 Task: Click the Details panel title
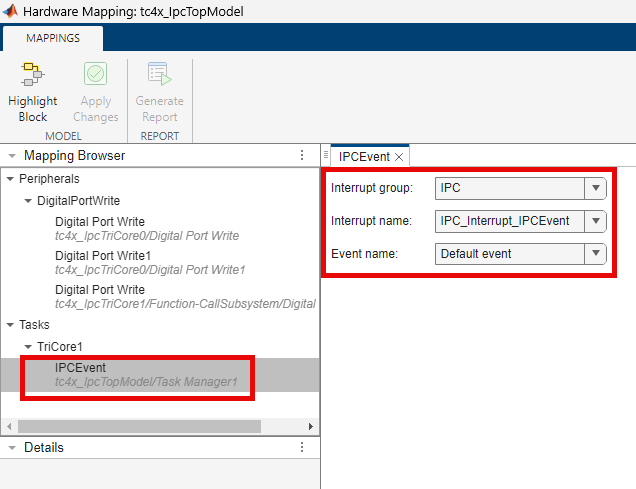click(44, 448)
